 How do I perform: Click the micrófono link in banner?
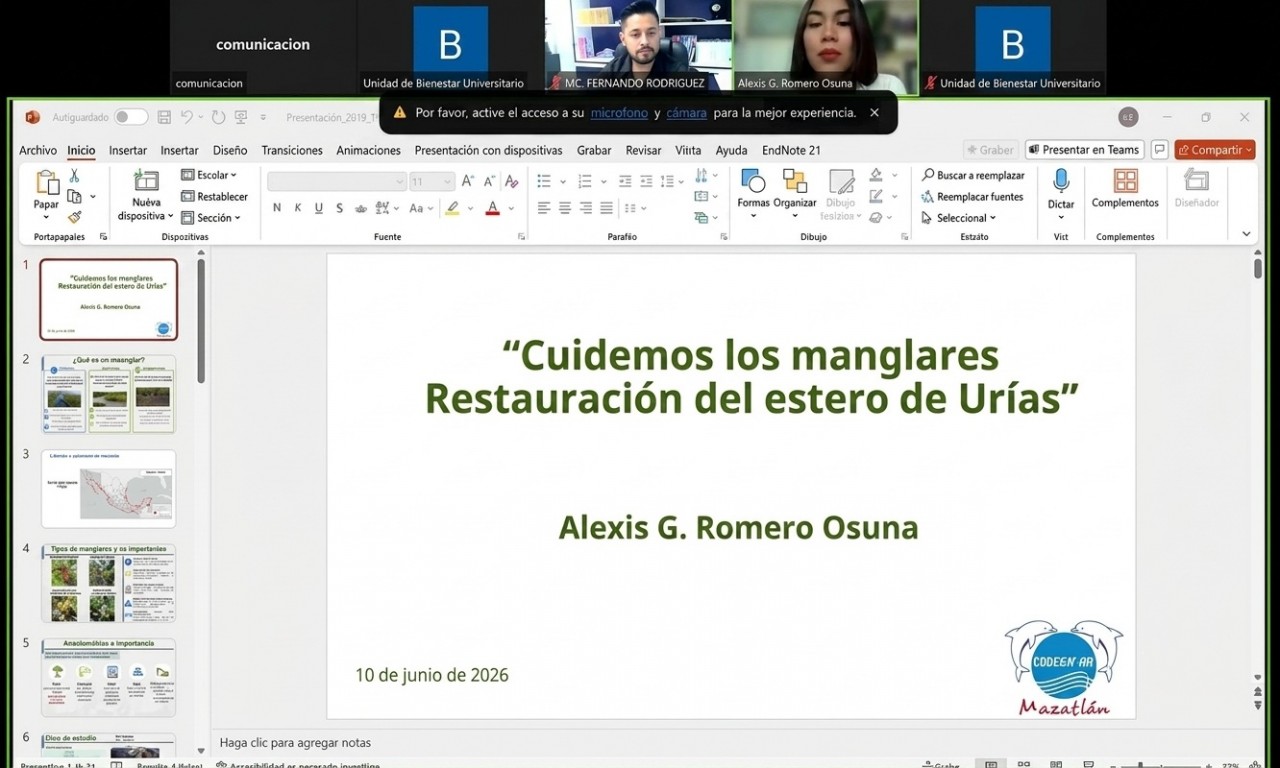tap(619, 113)
